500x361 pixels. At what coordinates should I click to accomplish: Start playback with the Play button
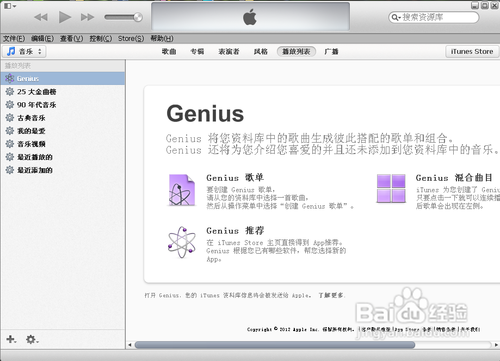65,17
